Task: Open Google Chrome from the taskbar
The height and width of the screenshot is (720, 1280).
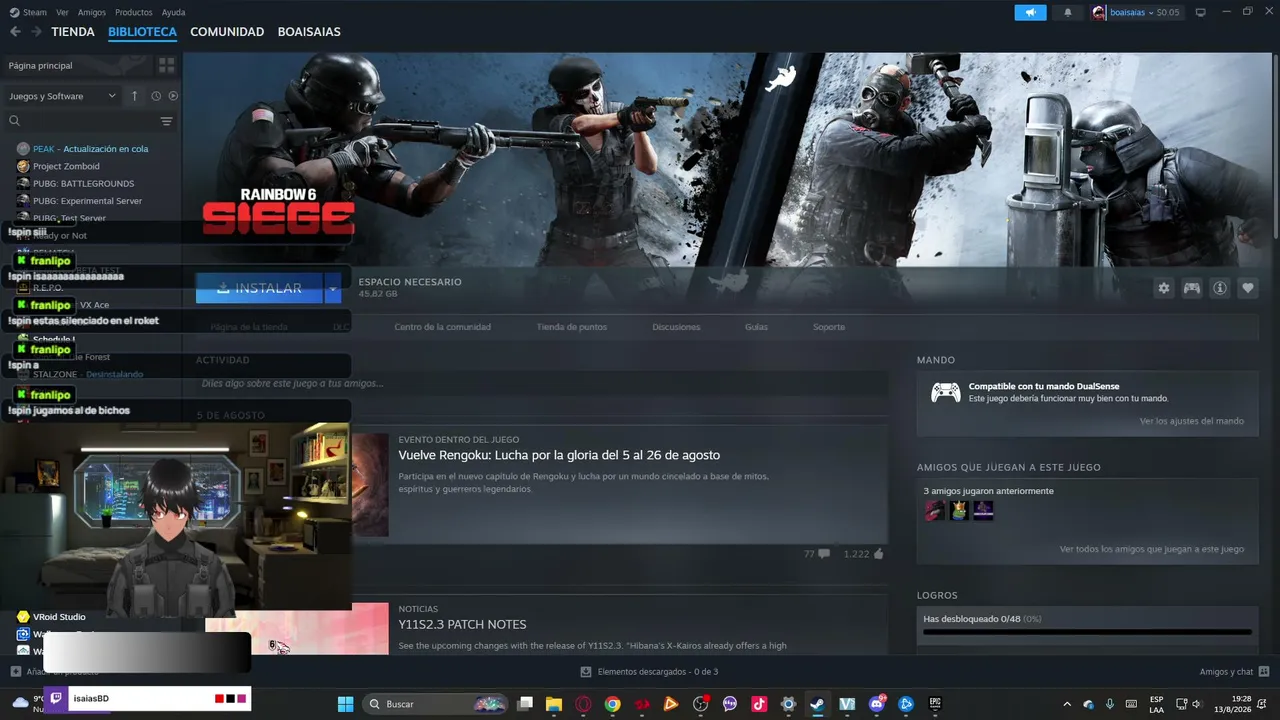Action: 612,704
